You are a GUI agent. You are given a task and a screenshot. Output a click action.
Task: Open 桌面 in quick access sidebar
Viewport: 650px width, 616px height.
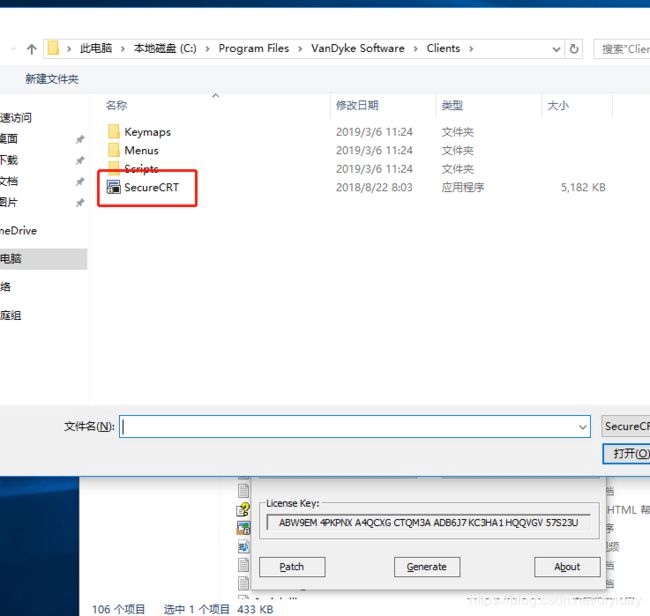[9, 138]
